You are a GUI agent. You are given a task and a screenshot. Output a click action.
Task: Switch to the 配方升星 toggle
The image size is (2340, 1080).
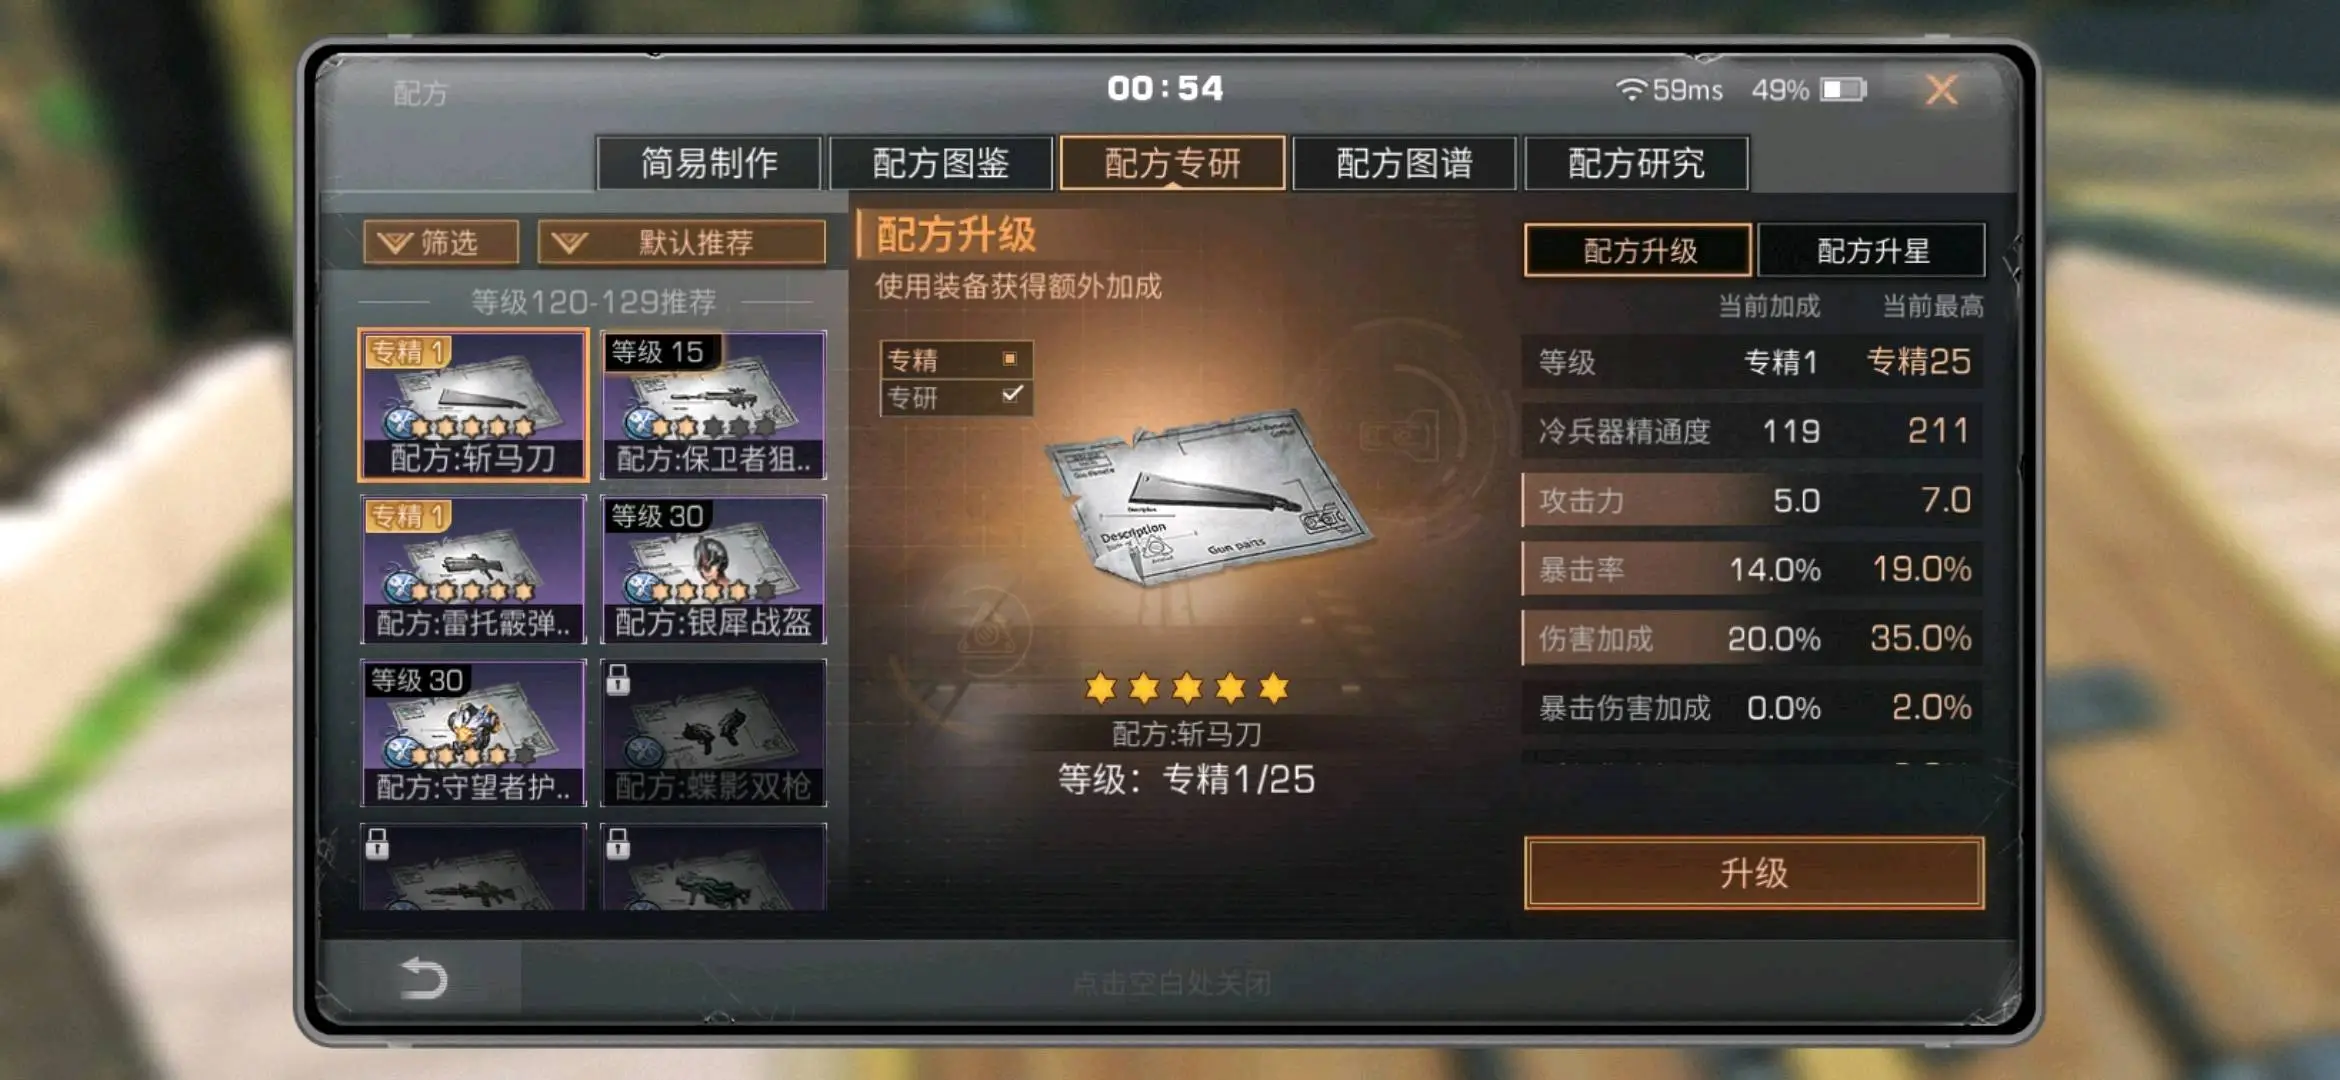click(1872, 250)
